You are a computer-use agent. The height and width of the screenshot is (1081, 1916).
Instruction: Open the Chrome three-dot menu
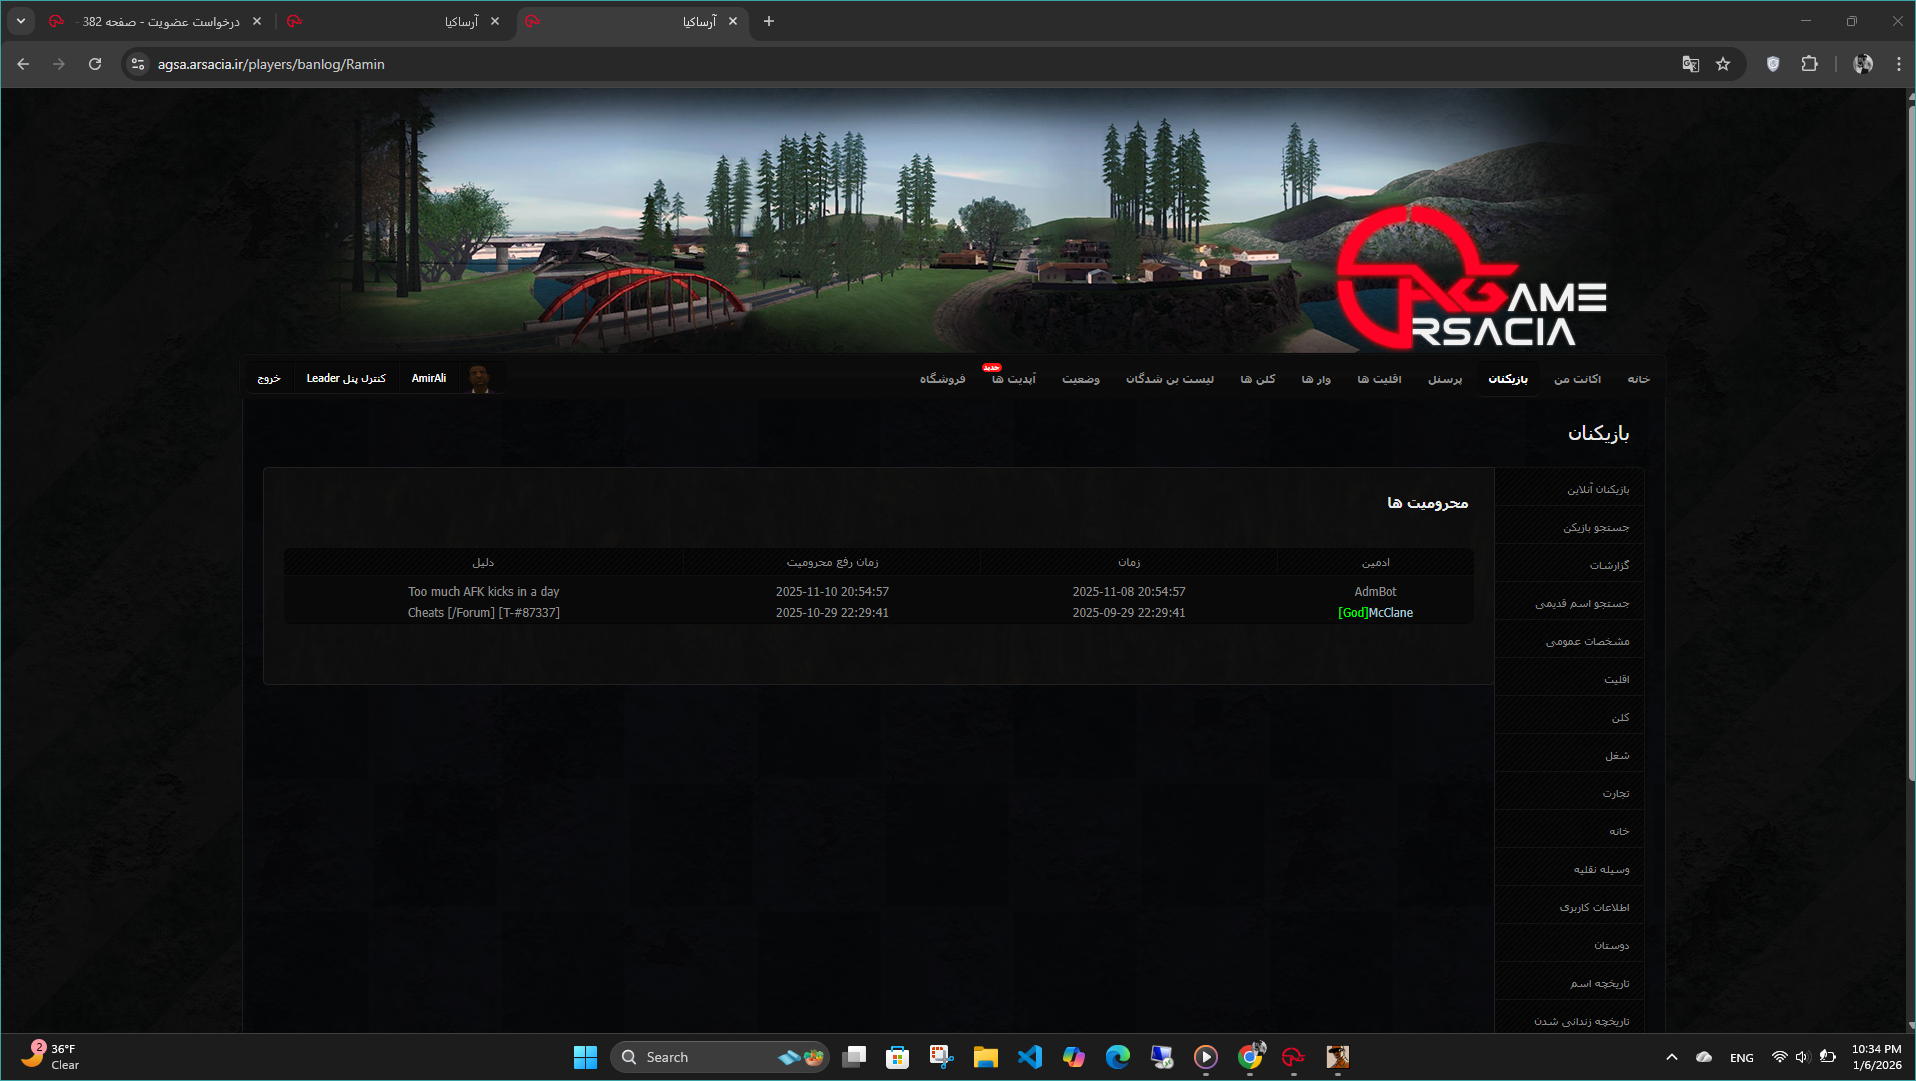[1898, 63]
